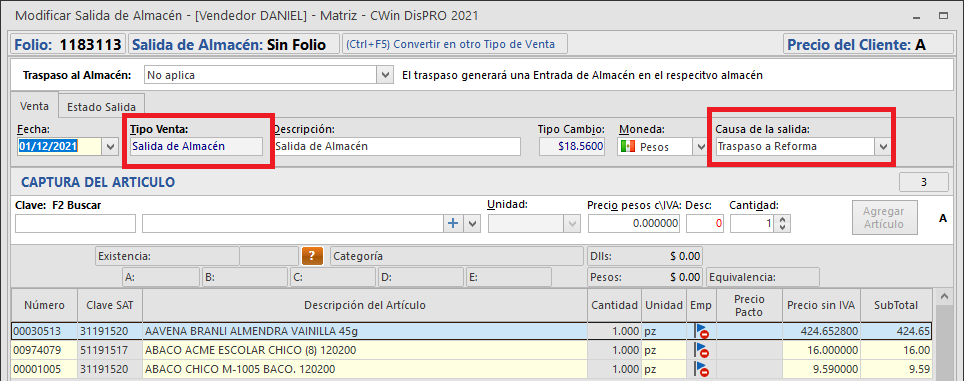This screenshot has height=381, width=964.
Task: Click flag icon in ABACO ACME ESCOLAR row
Action: pyautogui.click(x=701, y=350)
